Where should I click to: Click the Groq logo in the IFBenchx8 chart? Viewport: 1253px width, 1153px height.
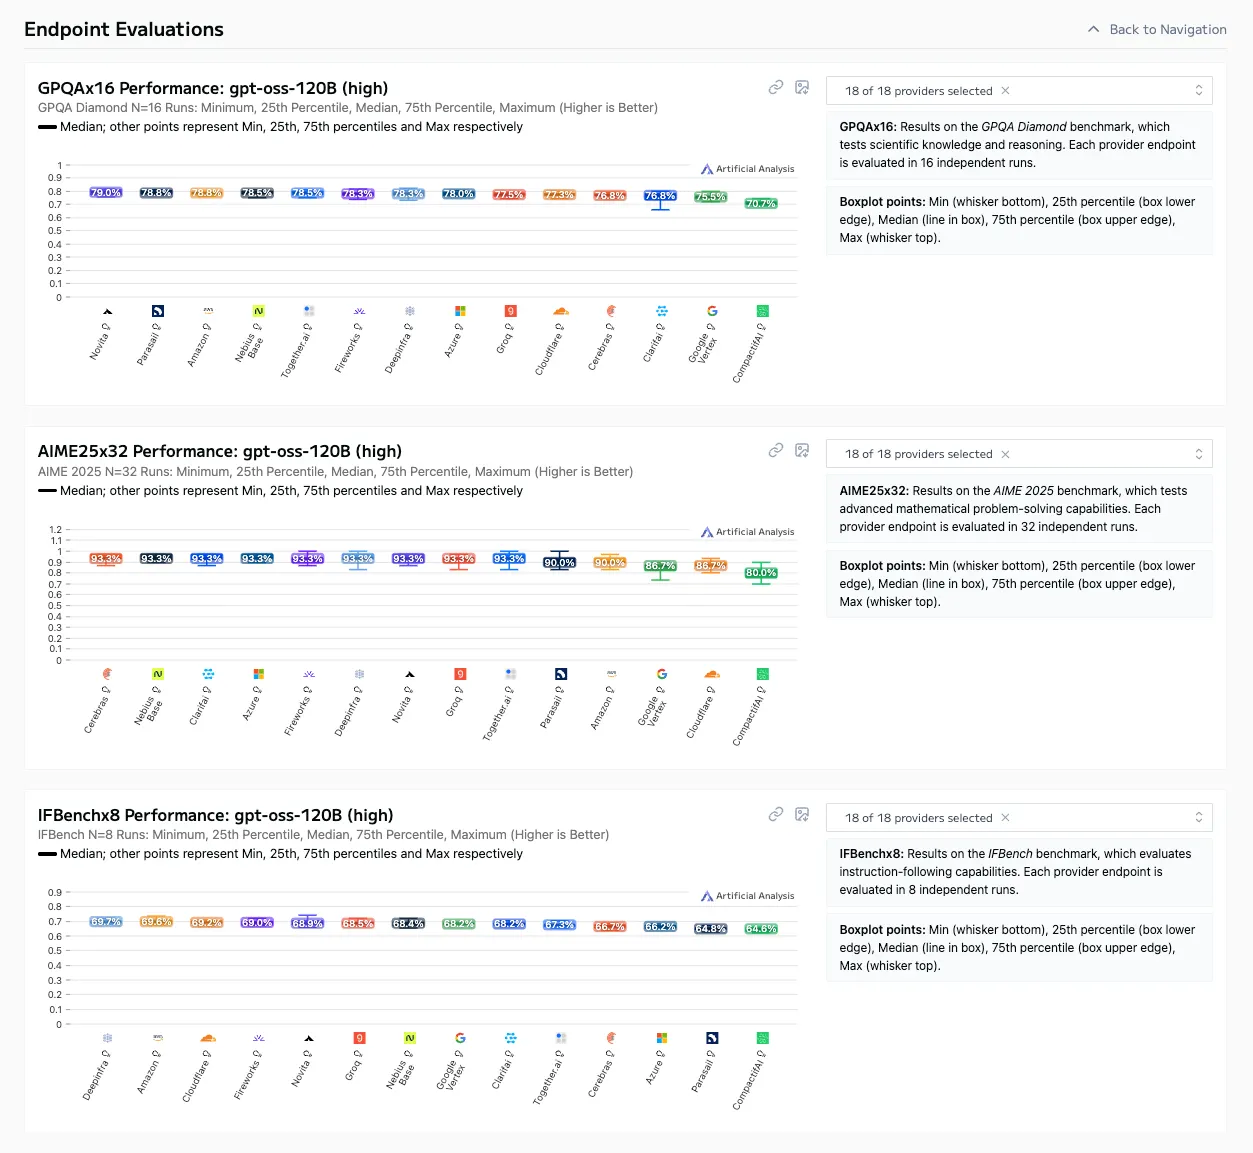pyautogui.click(x=359, y=1038)
